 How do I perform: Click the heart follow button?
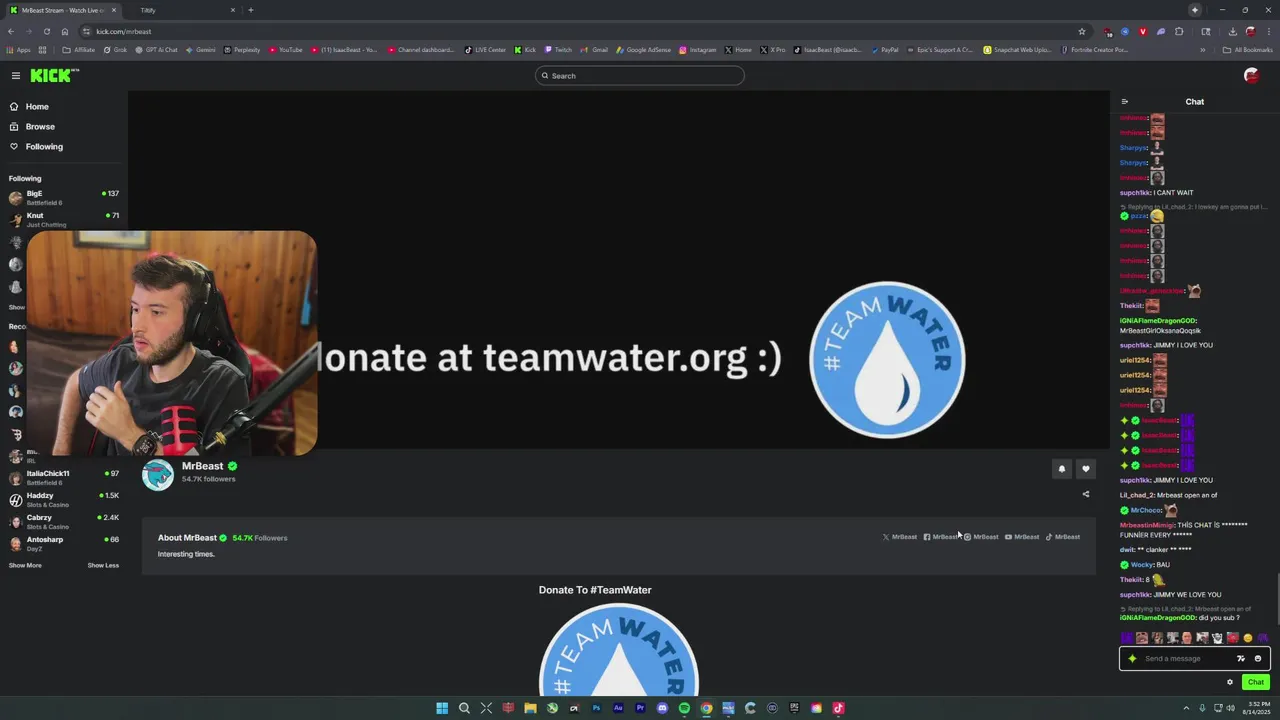point(1085,468)
